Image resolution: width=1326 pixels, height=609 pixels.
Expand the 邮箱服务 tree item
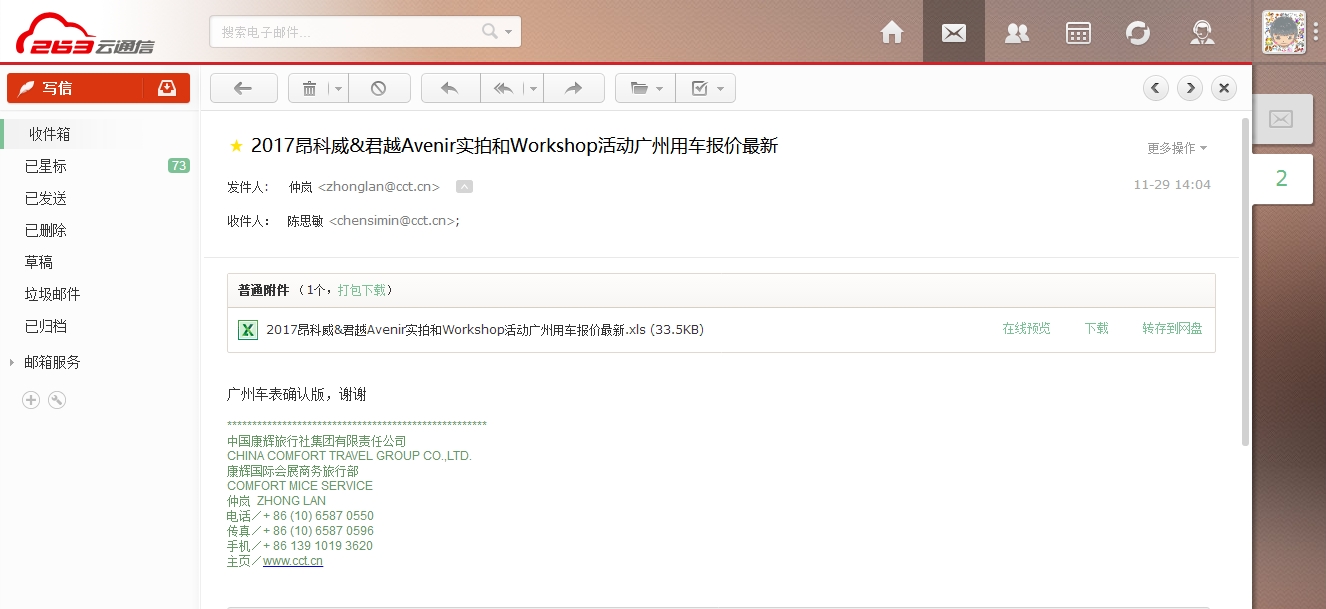tap(12, 362)
